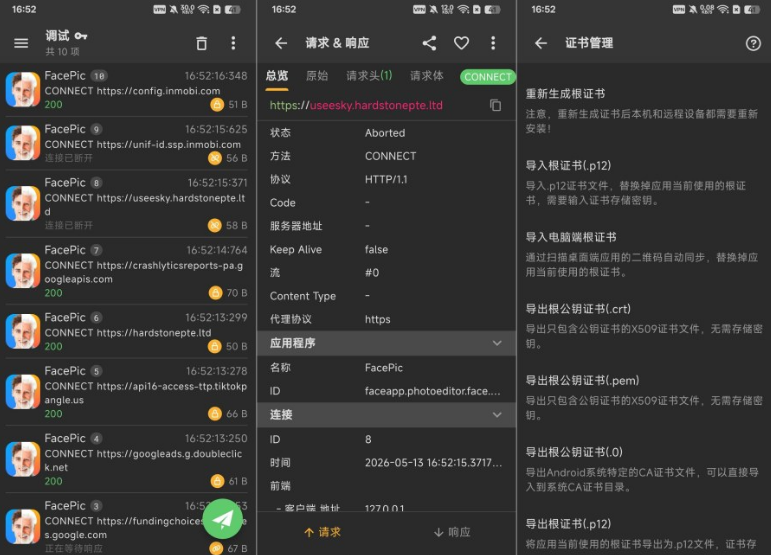This screenshot has height=555, width=771.
Task: Open help icon on 证书管理 page
Action: (x=753, y=43)
